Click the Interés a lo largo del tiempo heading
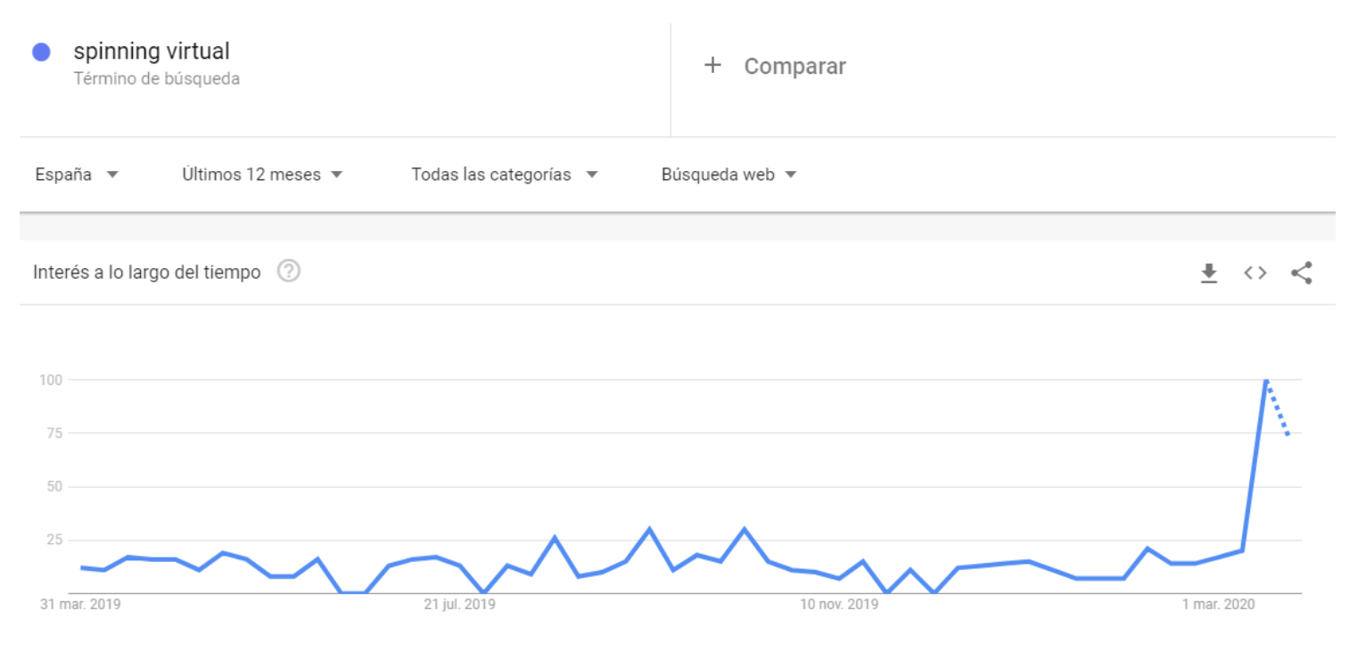This screenshot has width=1366, height=668. coord(147,272)
